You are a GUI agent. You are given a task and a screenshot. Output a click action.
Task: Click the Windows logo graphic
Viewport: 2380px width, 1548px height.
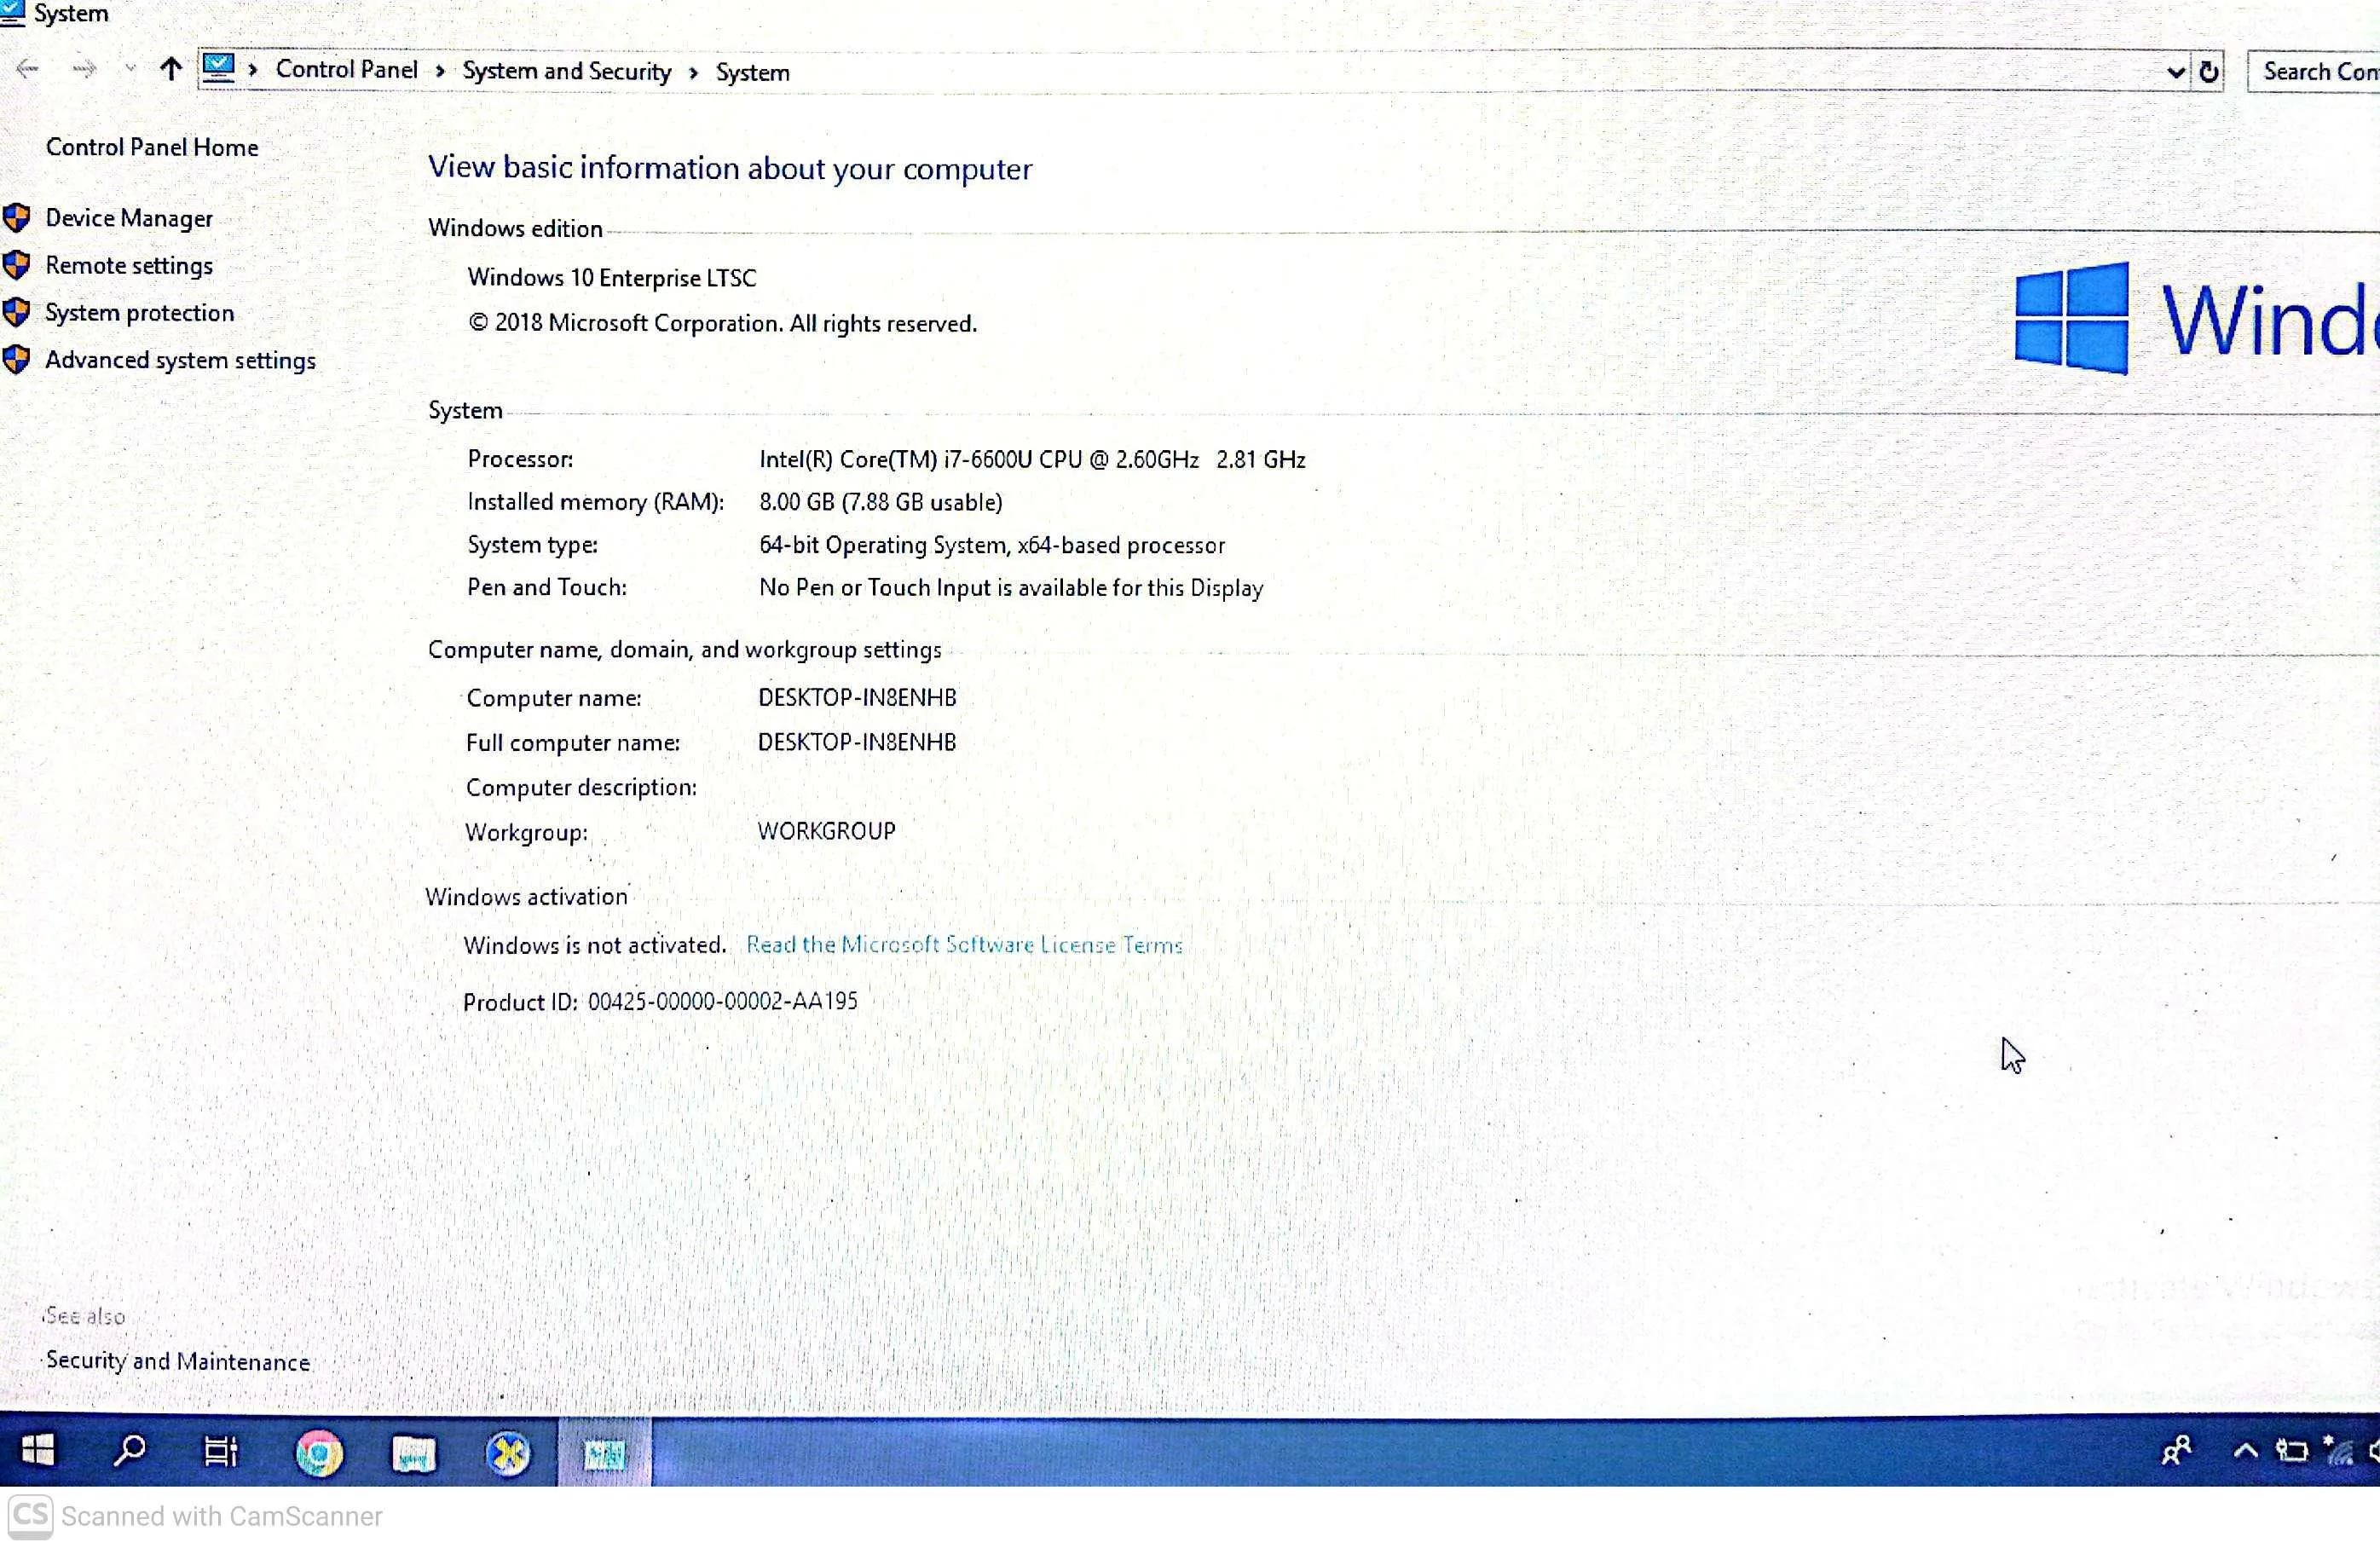pyautogui.click(x=2071, y=319)
